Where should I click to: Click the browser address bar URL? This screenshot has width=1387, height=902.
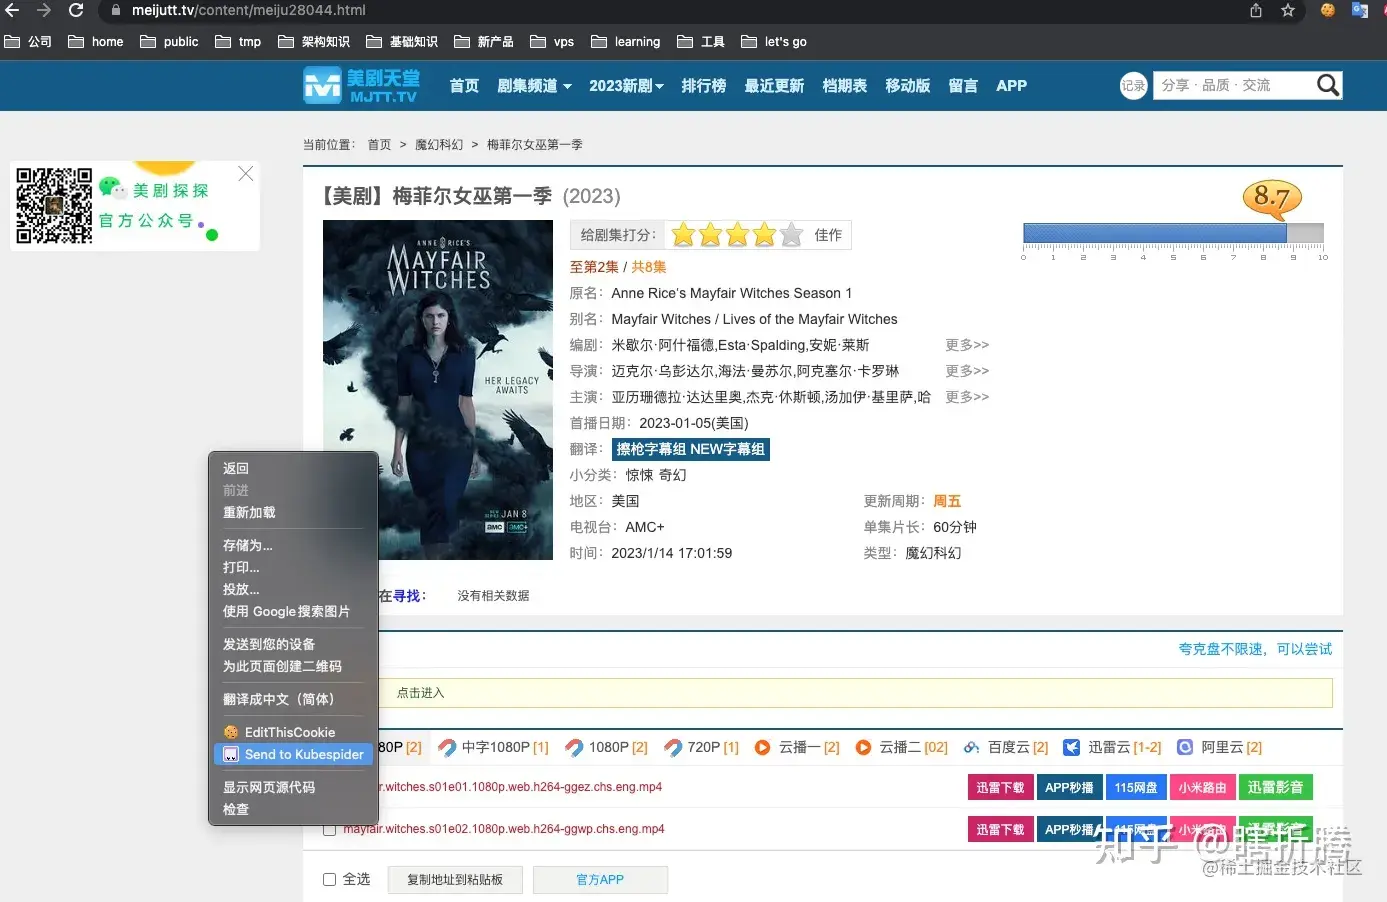click(x=249, y=10)
